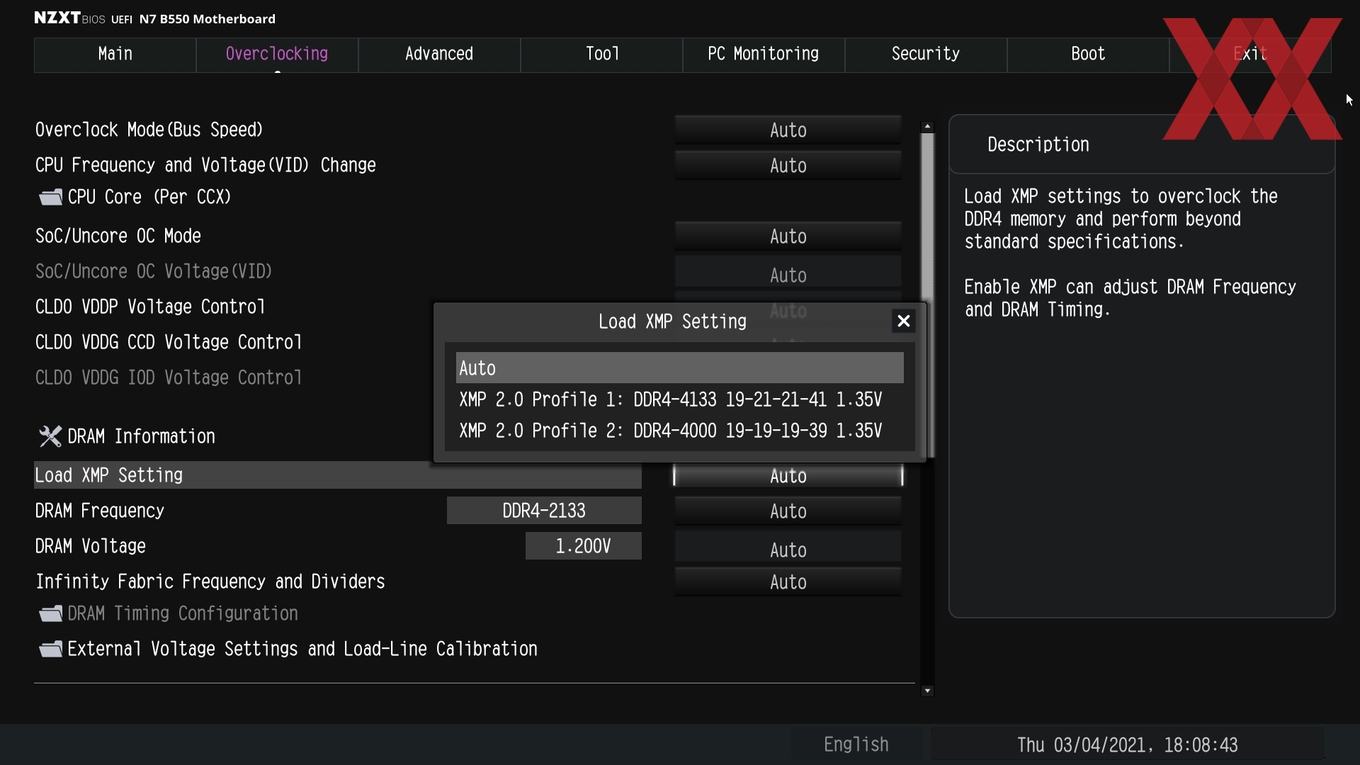Open DRAM Frequency Auto dropdown
1360x765 pixels.
(x=788, y=511)
